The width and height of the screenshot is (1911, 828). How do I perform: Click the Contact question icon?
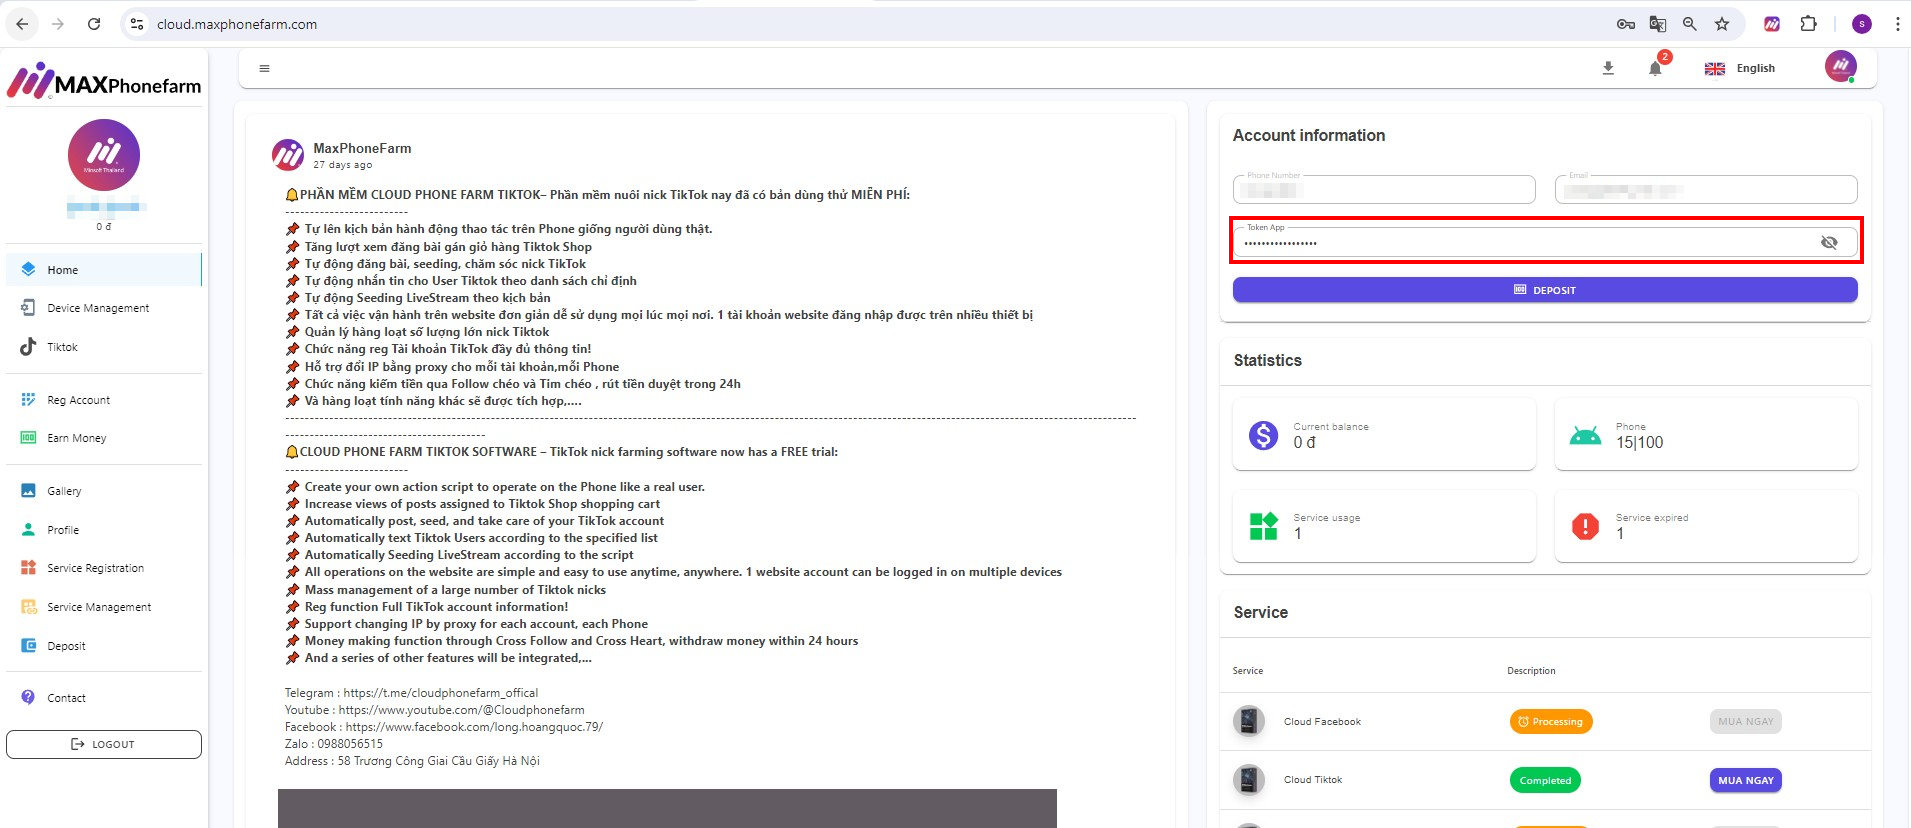[28, 698]
